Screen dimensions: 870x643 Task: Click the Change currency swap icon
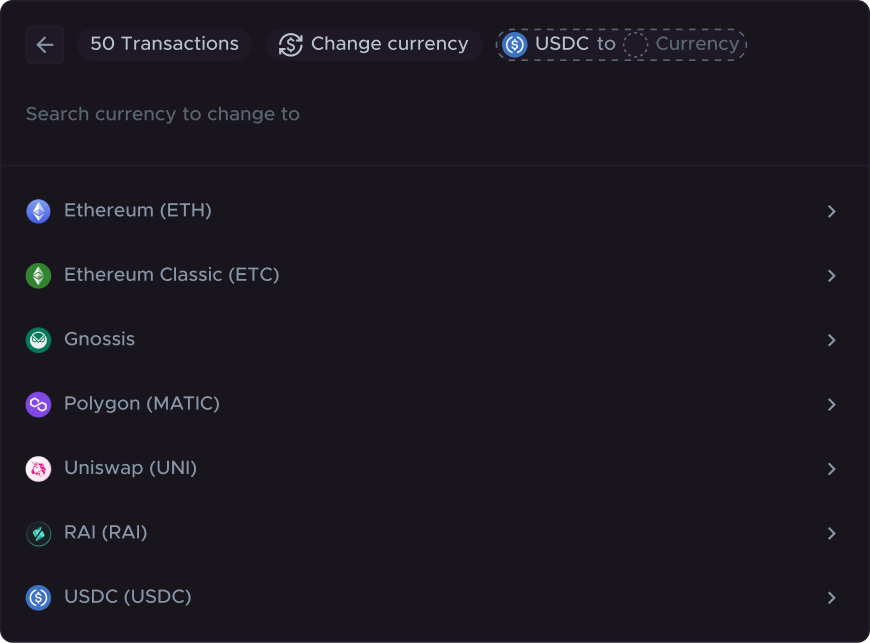coord(290,45)
